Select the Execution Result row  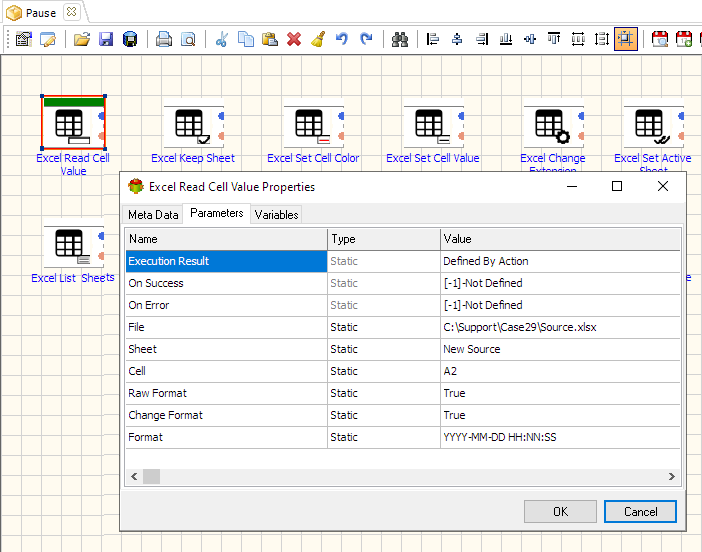click(227, 261)
